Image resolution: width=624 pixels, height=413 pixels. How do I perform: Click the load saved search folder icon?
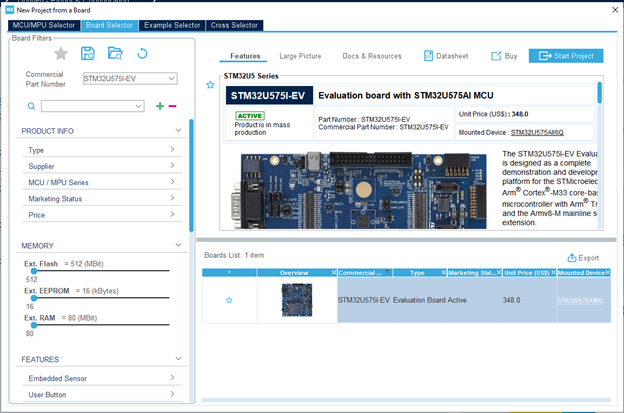(115, 53)
